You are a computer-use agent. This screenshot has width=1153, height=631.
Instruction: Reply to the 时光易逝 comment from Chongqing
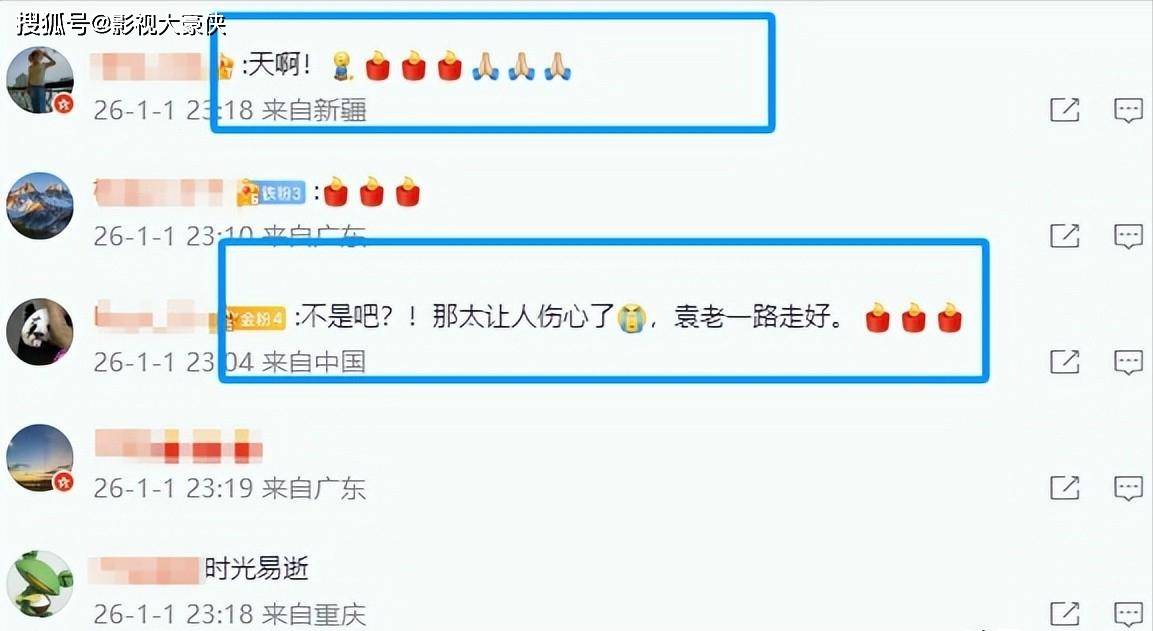click(x=1128, y=613)
